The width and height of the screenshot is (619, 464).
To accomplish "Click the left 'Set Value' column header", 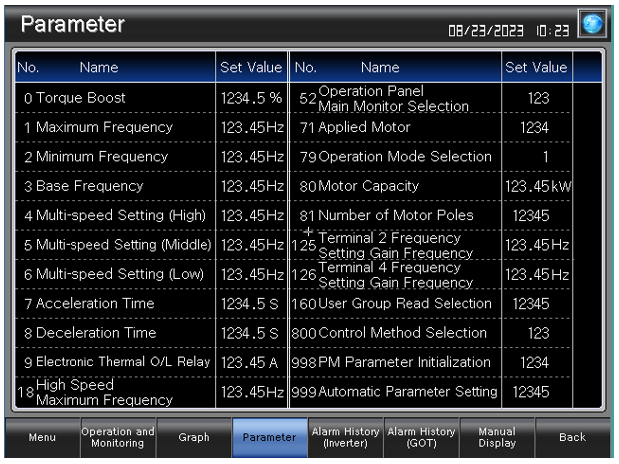I will click(x=251, y=68).
